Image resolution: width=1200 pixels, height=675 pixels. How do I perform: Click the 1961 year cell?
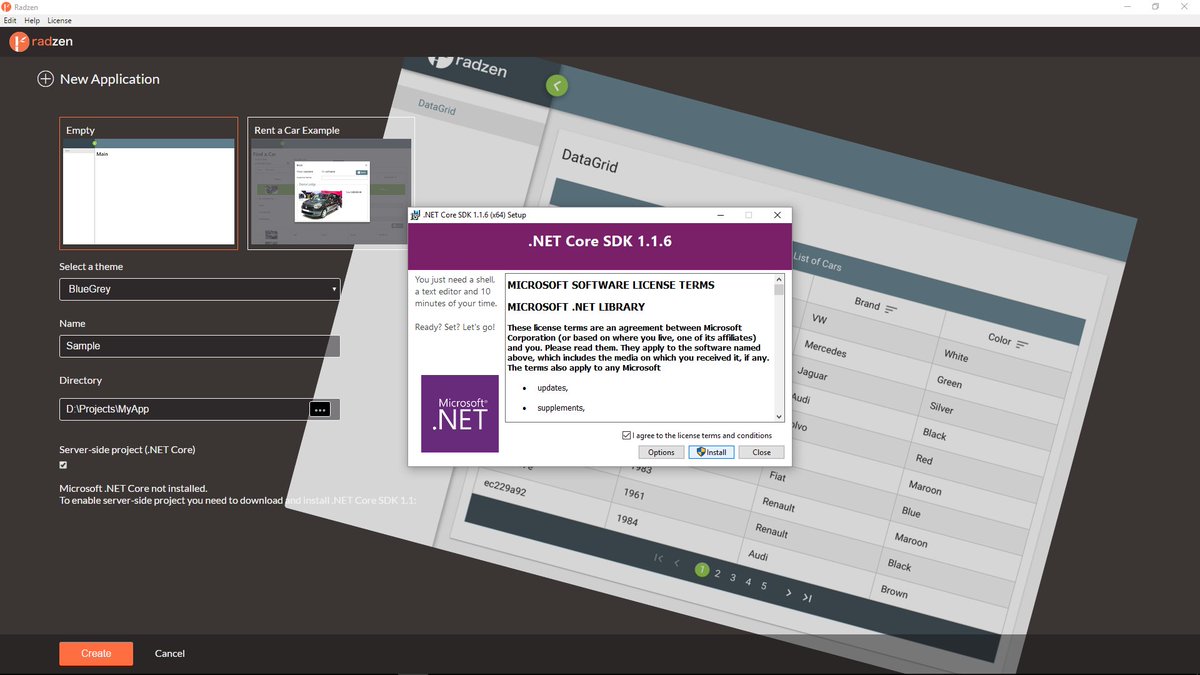coord(633,494)
